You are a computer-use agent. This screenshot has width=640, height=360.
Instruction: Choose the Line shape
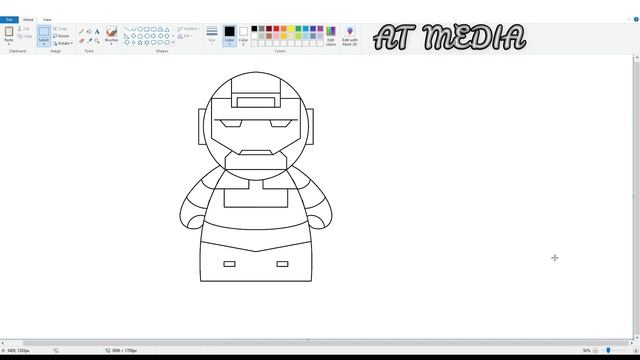127,29
